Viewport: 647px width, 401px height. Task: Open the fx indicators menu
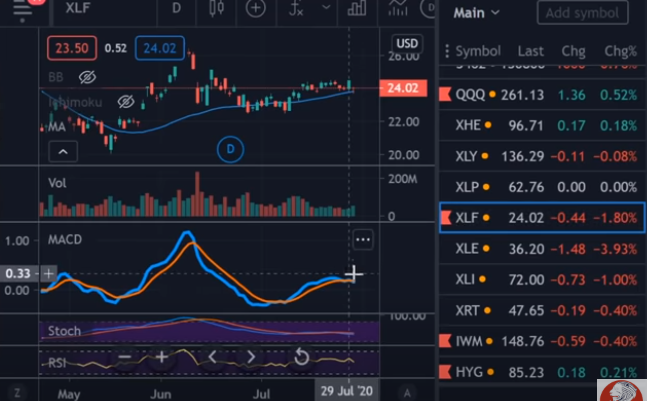pyautogui.click(x=296, y=8)
